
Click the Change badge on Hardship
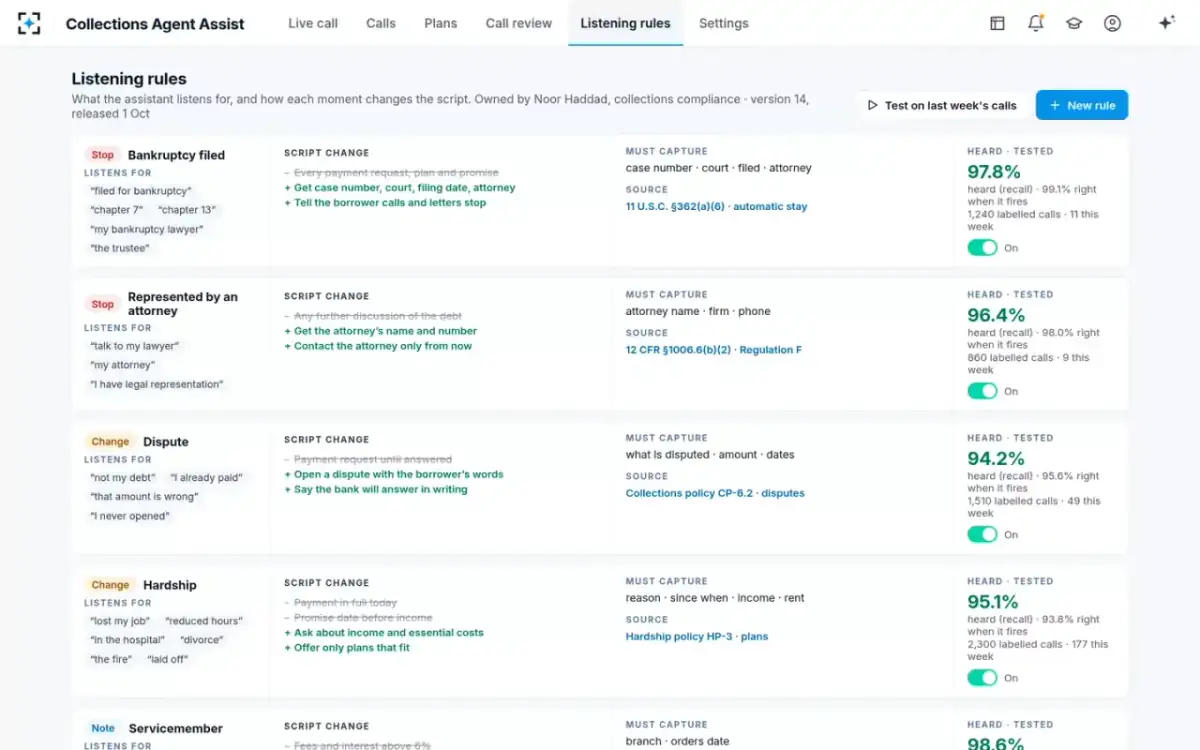[x=110, y=585]
